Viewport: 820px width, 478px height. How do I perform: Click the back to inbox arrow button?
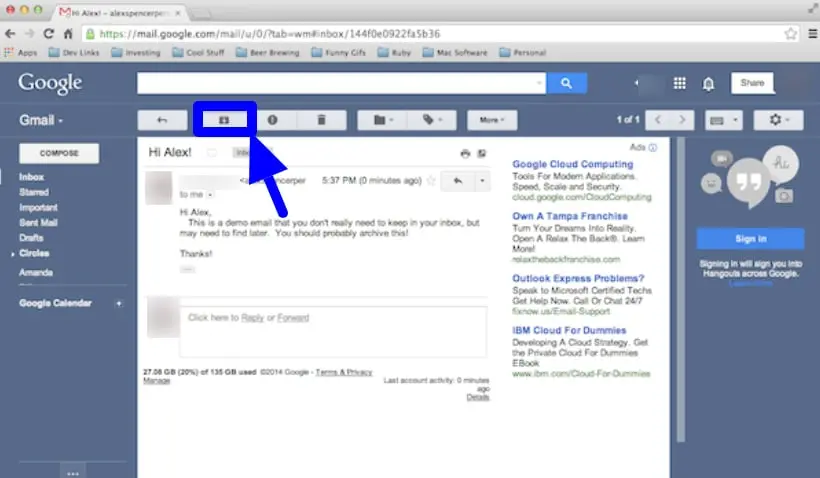coord(162,120)
